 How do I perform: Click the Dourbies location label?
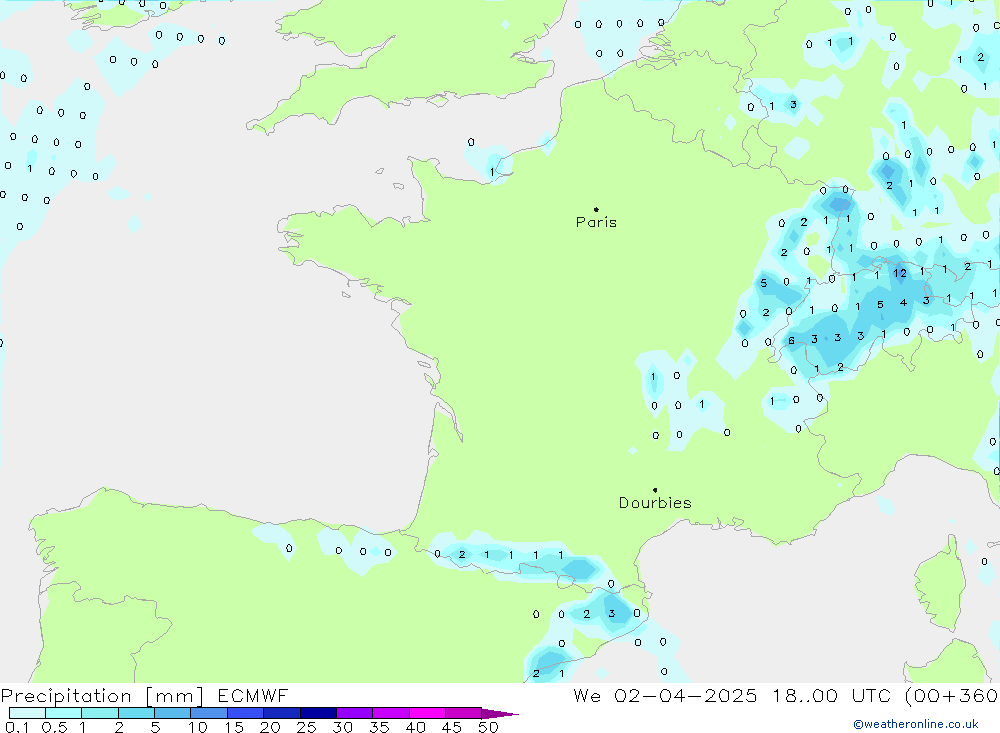[655, 503]
